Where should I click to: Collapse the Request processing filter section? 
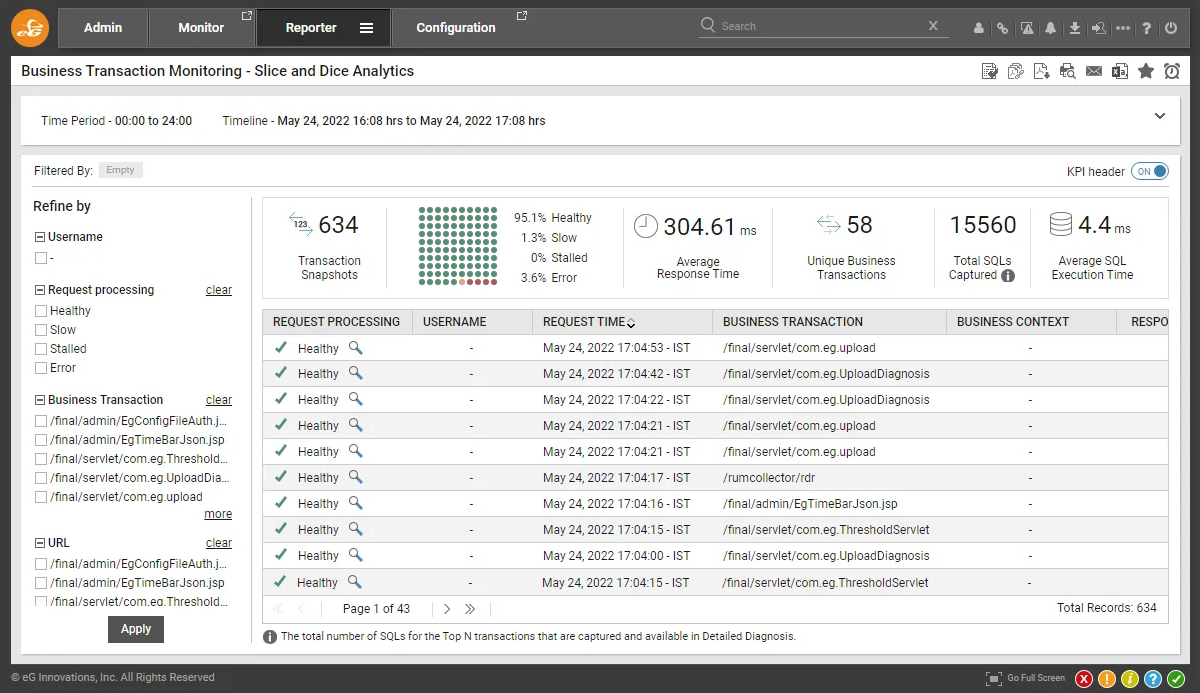[40, 291]
